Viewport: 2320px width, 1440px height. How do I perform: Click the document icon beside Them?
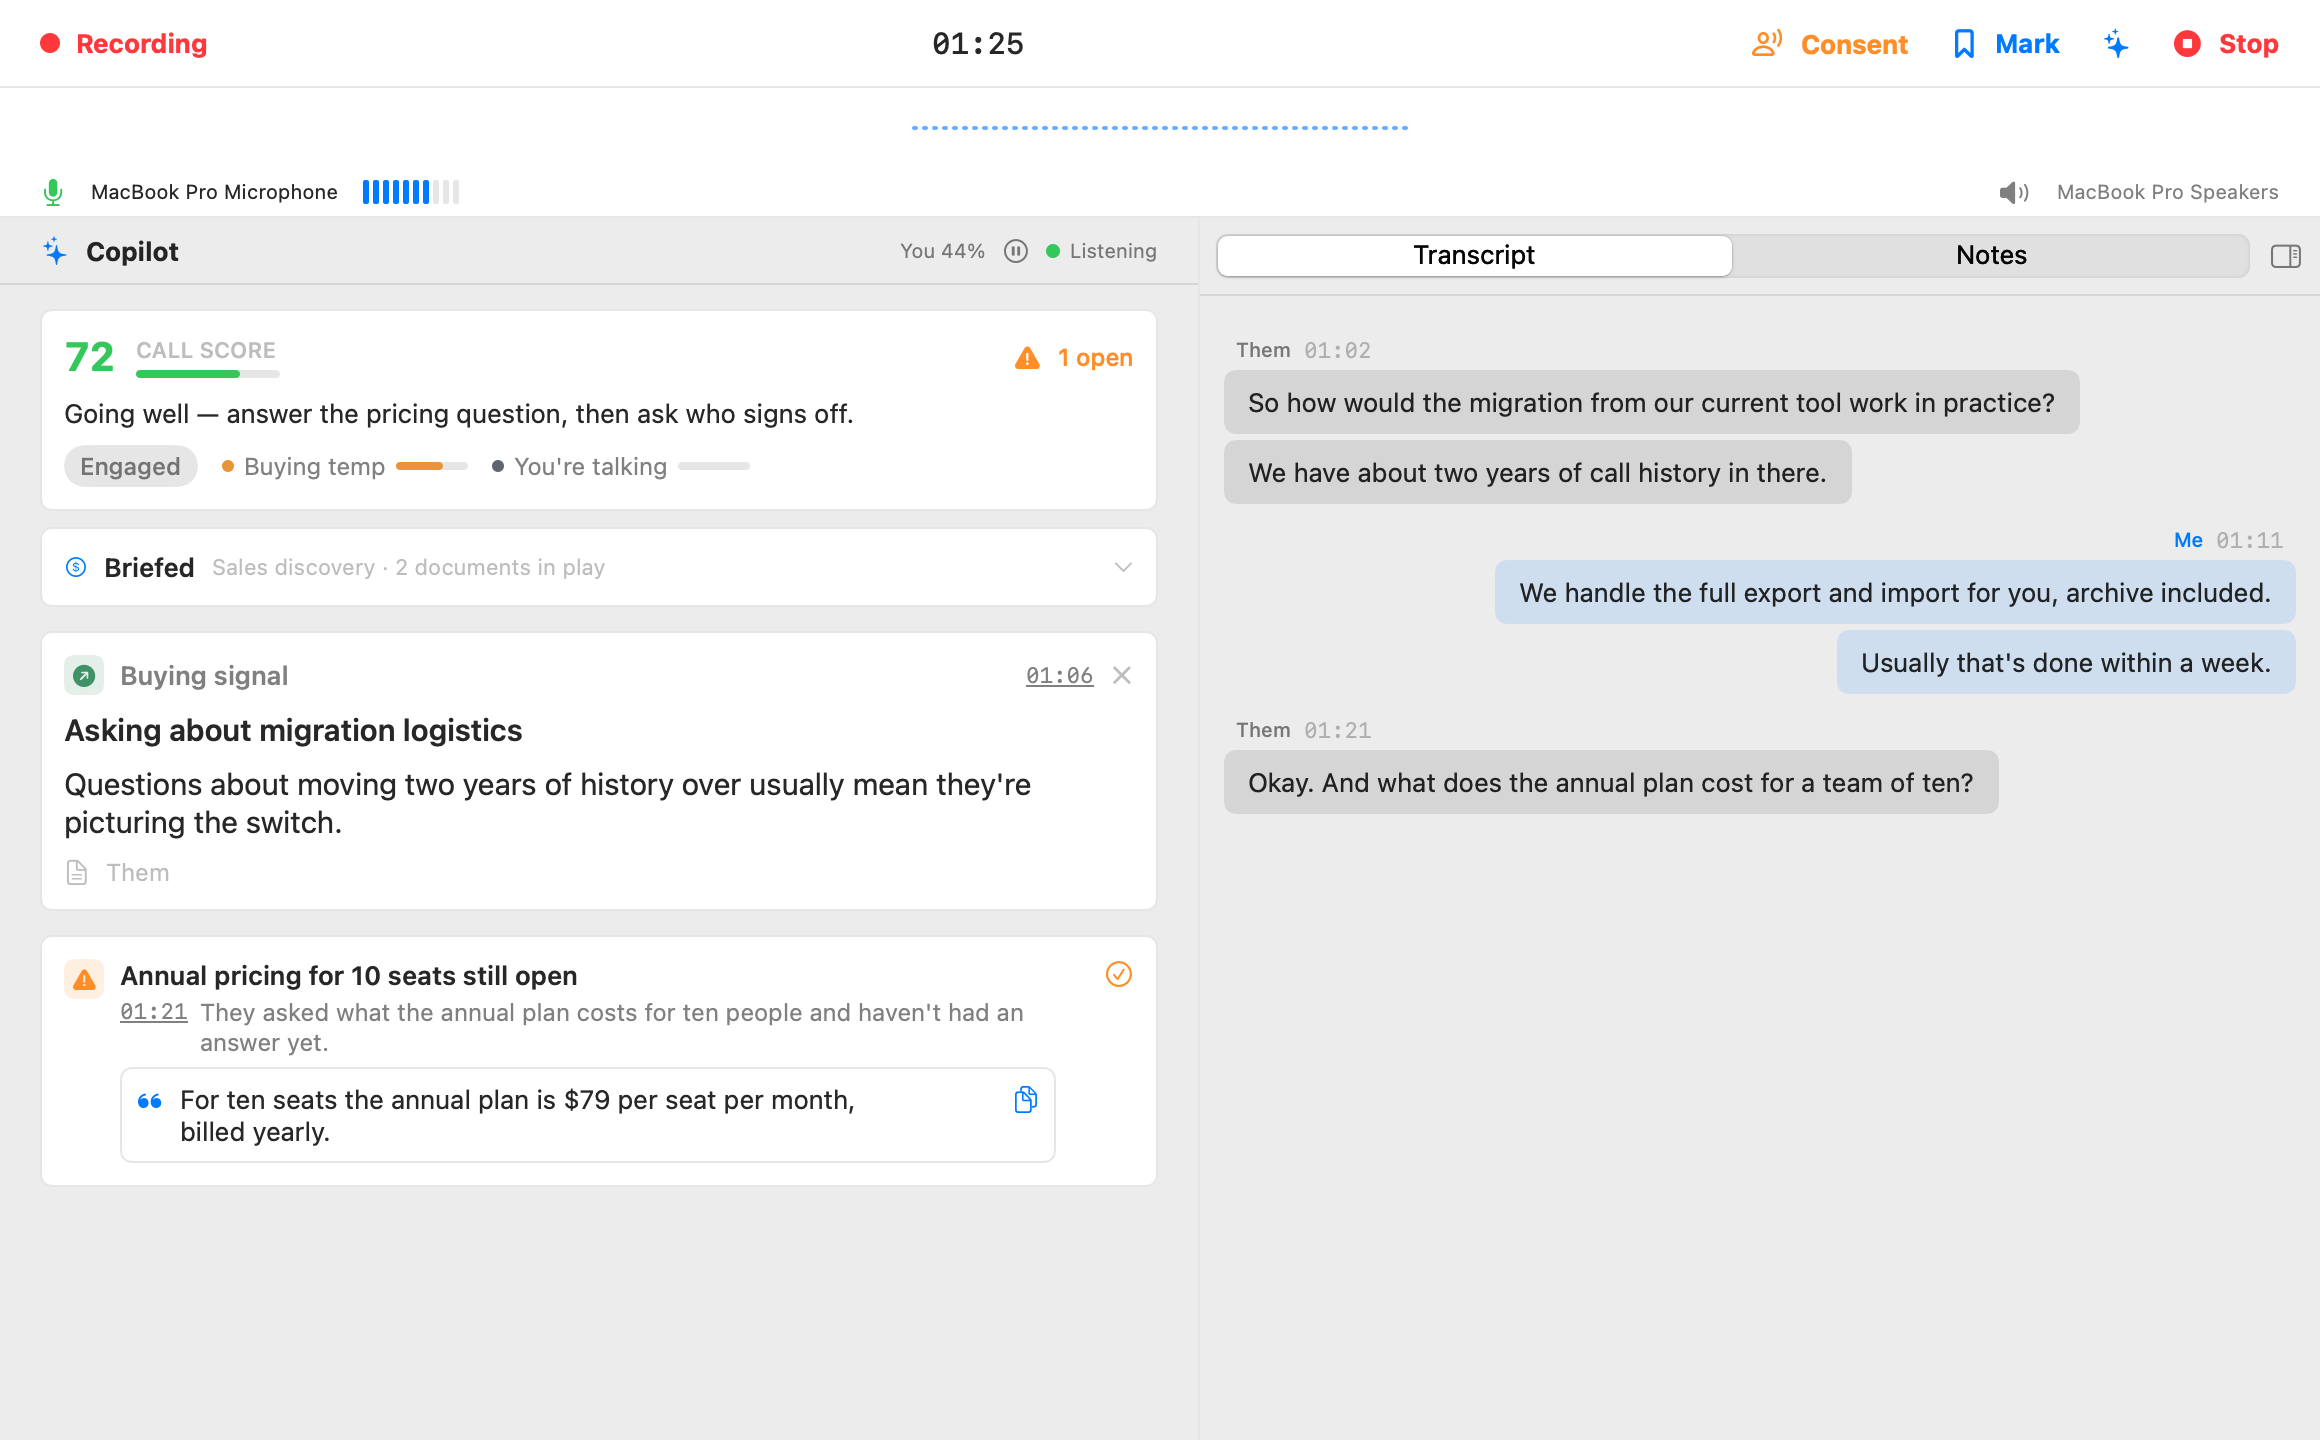[77, 873]
